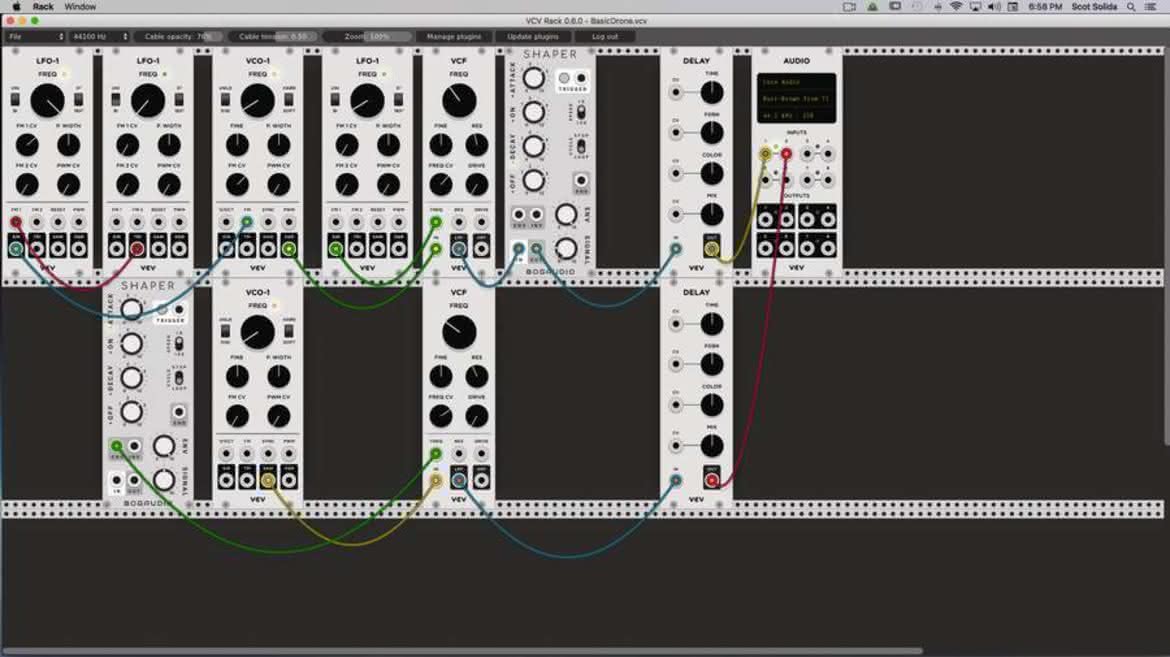Screen dimensions: 1170x657
Task: Click the OUT jack of the bottom-row Delay
Action: pos(712,480)
